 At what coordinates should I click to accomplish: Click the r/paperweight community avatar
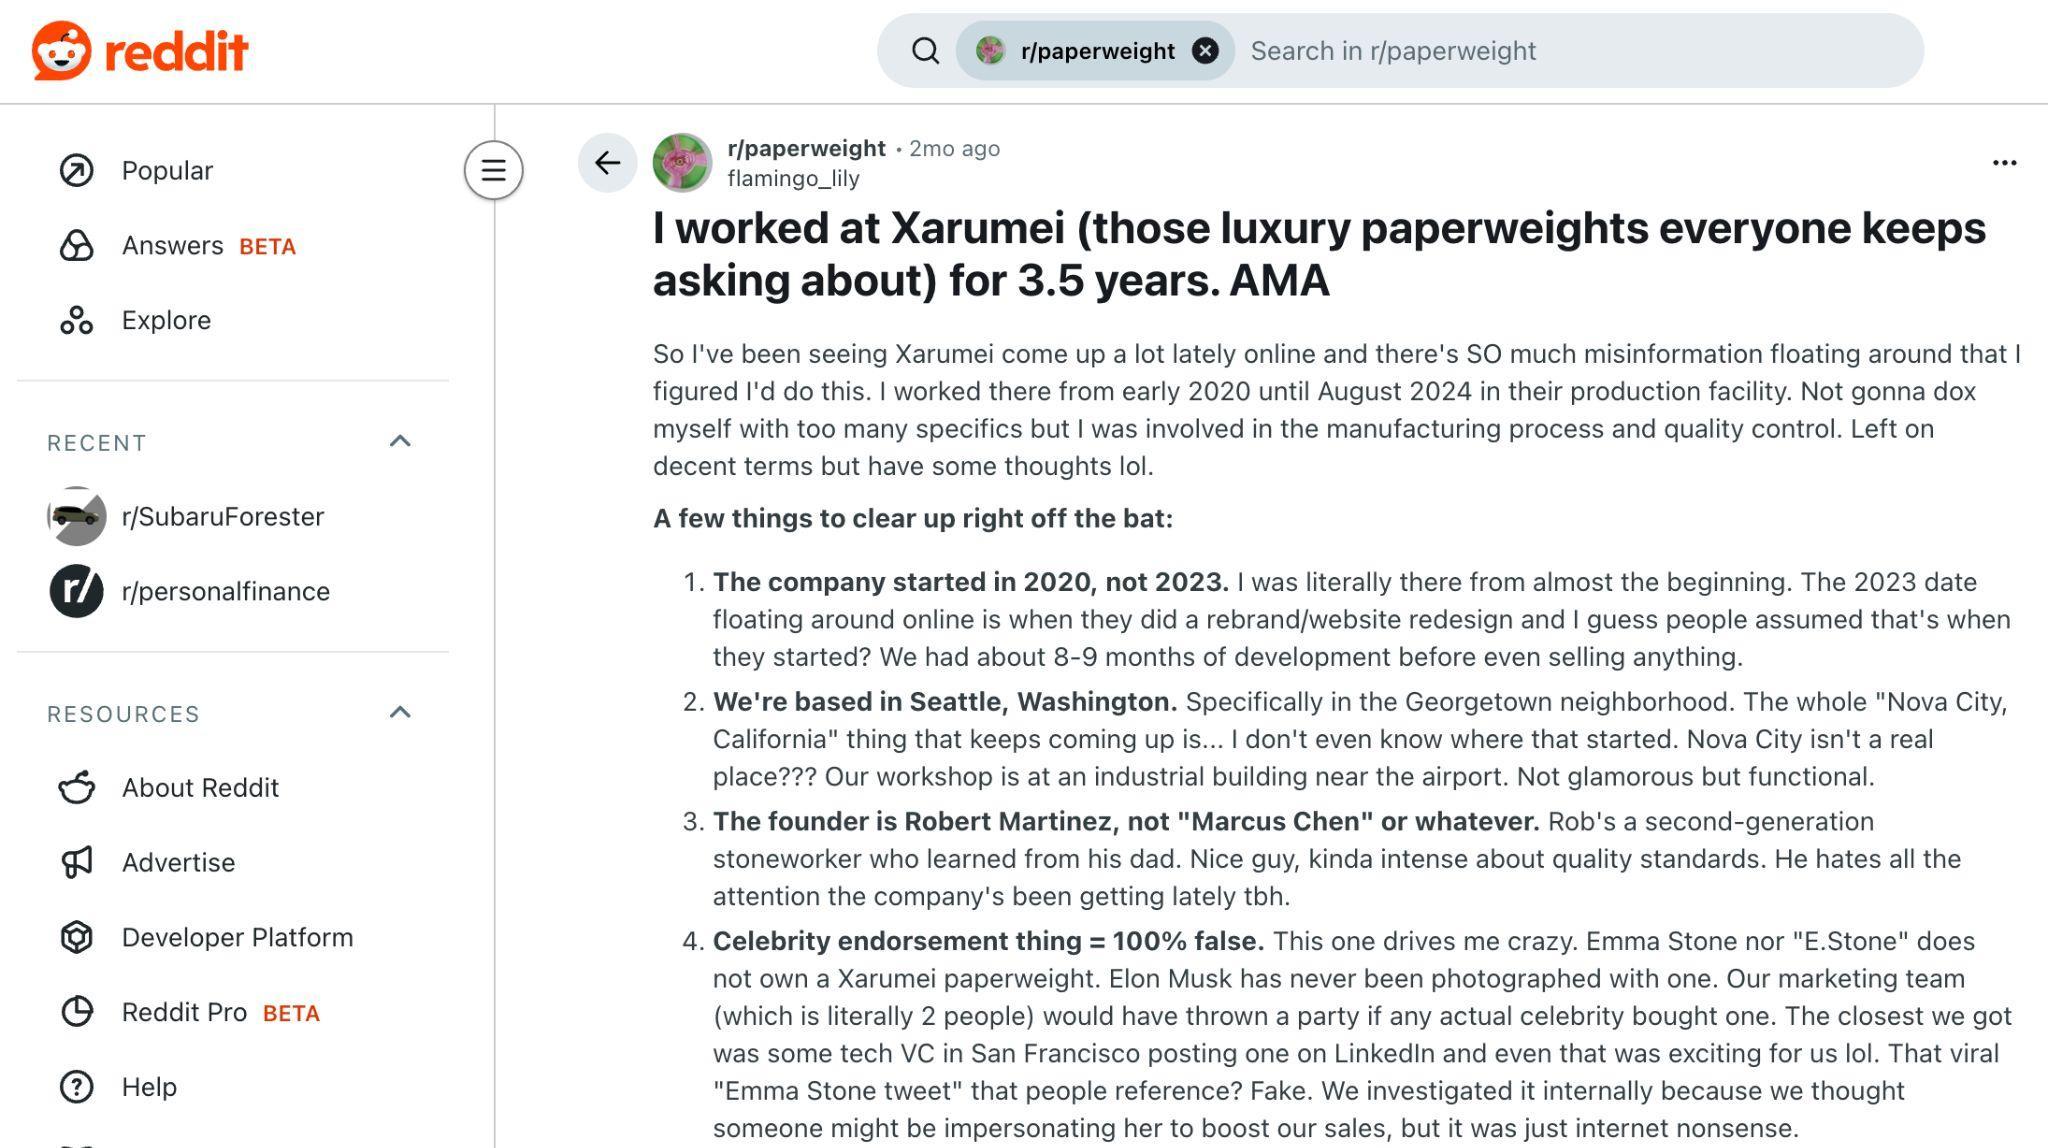(684, 162)
